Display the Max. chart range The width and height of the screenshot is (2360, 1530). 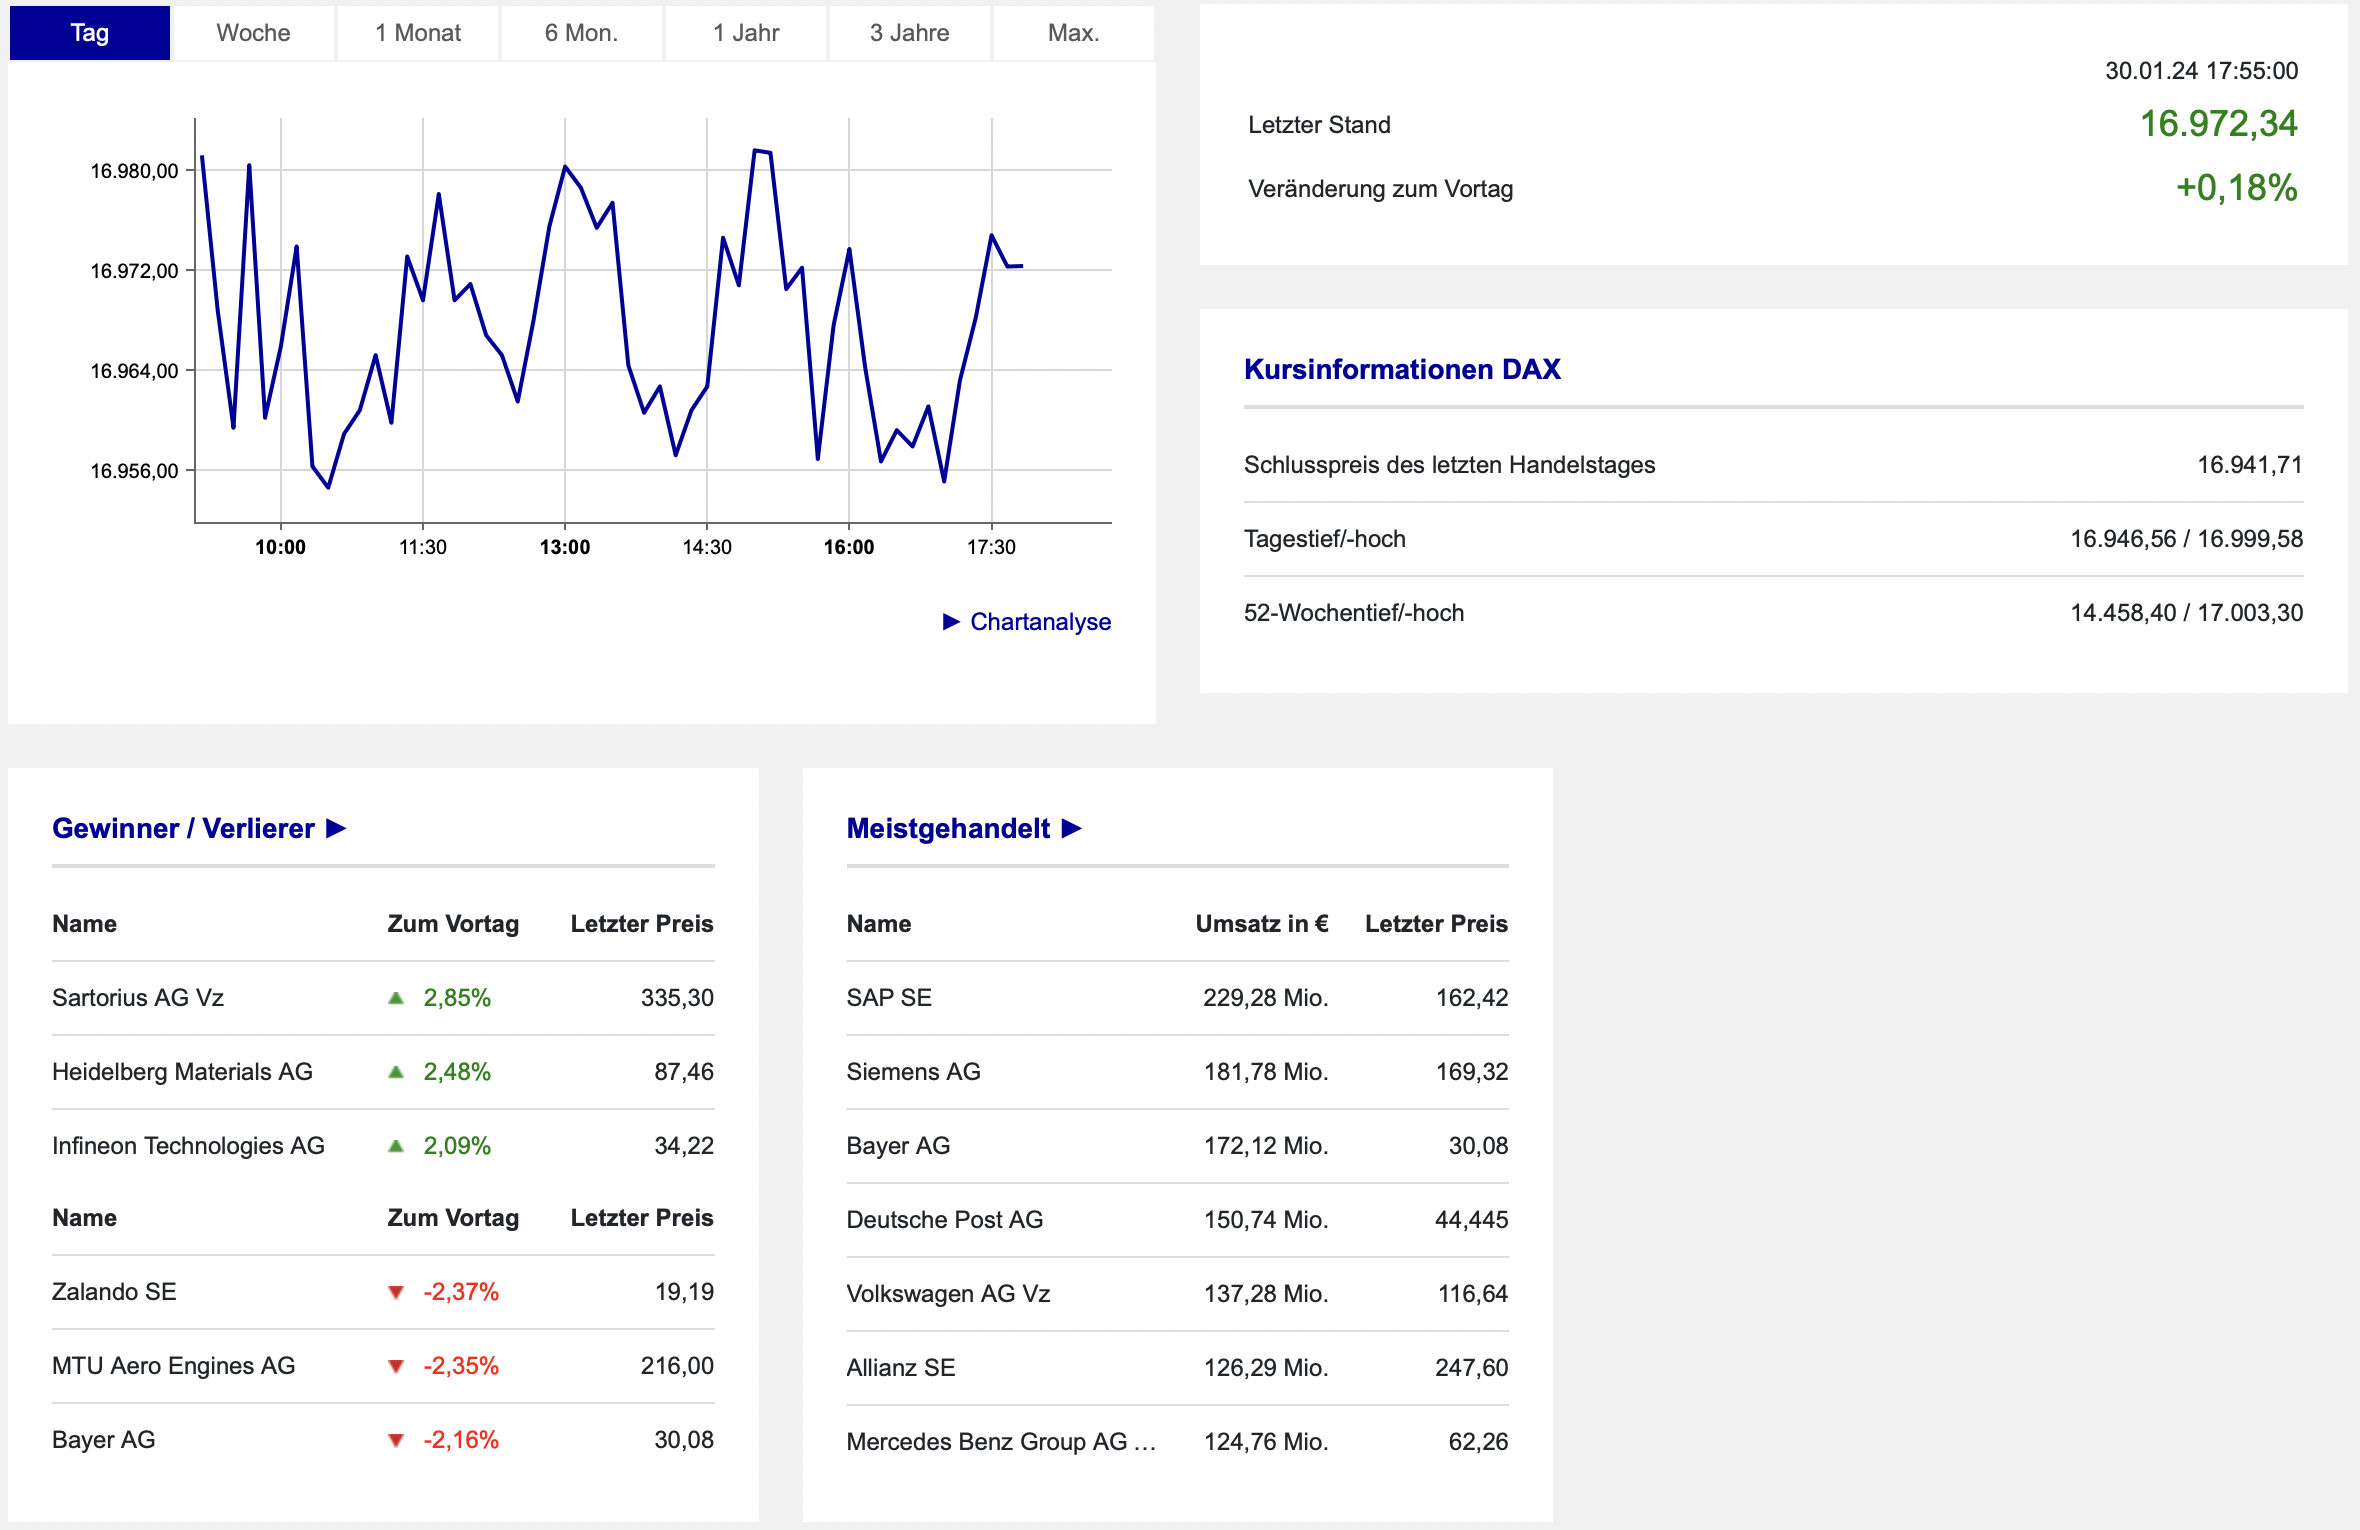click(x=1073, y=33)
